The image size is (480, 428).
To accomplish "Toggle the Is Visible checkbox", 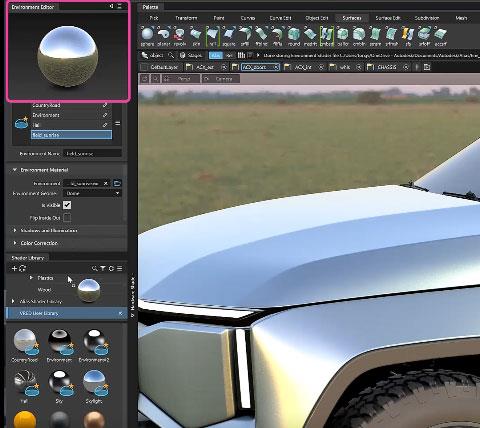I will 67,205.
